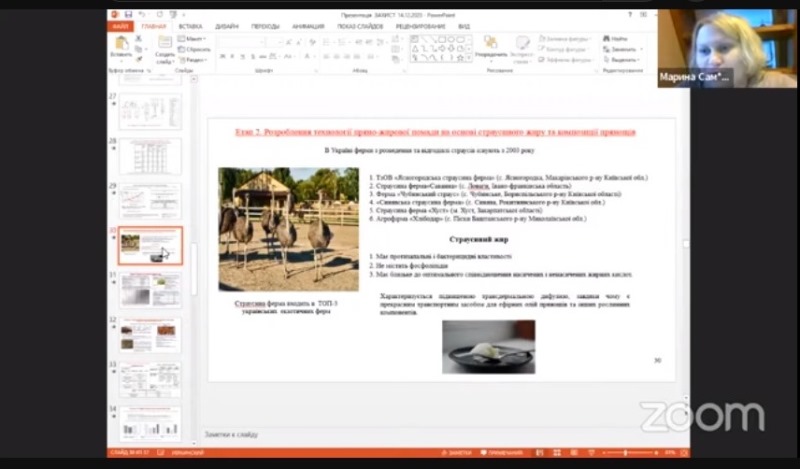
Task: Click the Reset (Сбросить) slide button
Action: (x=196, y=48)
